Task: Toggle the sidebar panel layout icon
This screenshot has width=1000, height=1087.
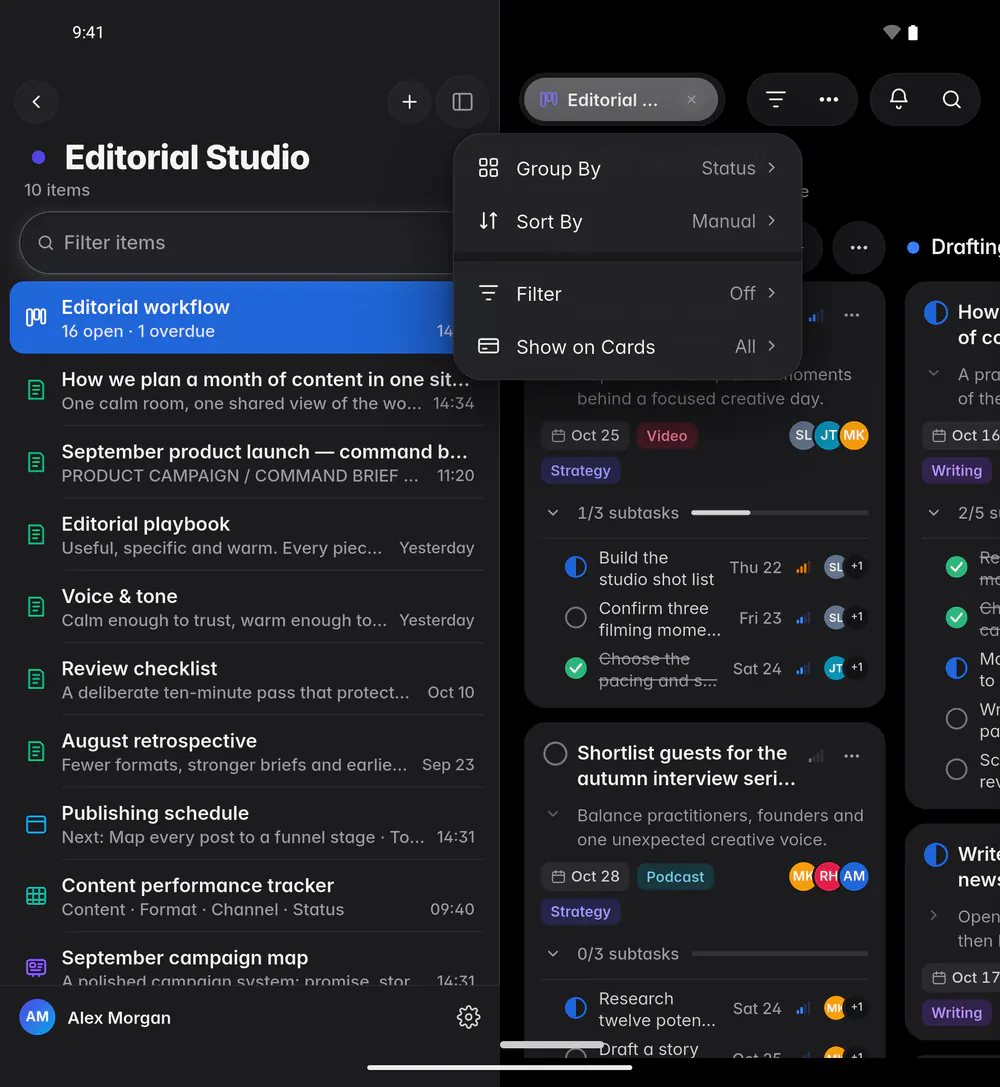Action: point(462,102)
